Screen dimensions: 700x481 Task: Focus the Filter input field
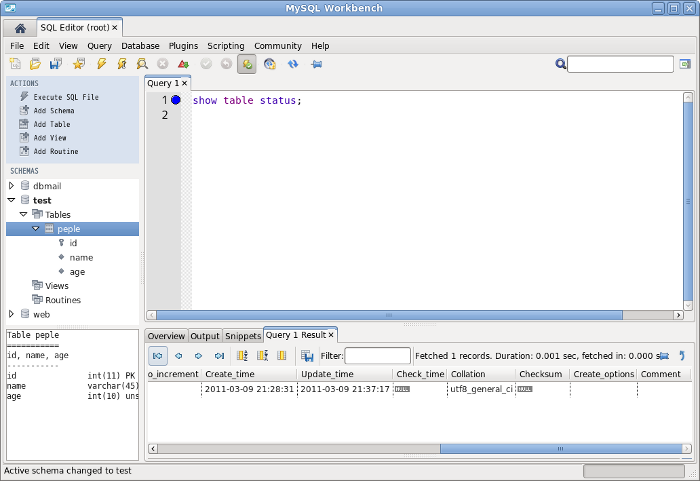coord(378,356)
